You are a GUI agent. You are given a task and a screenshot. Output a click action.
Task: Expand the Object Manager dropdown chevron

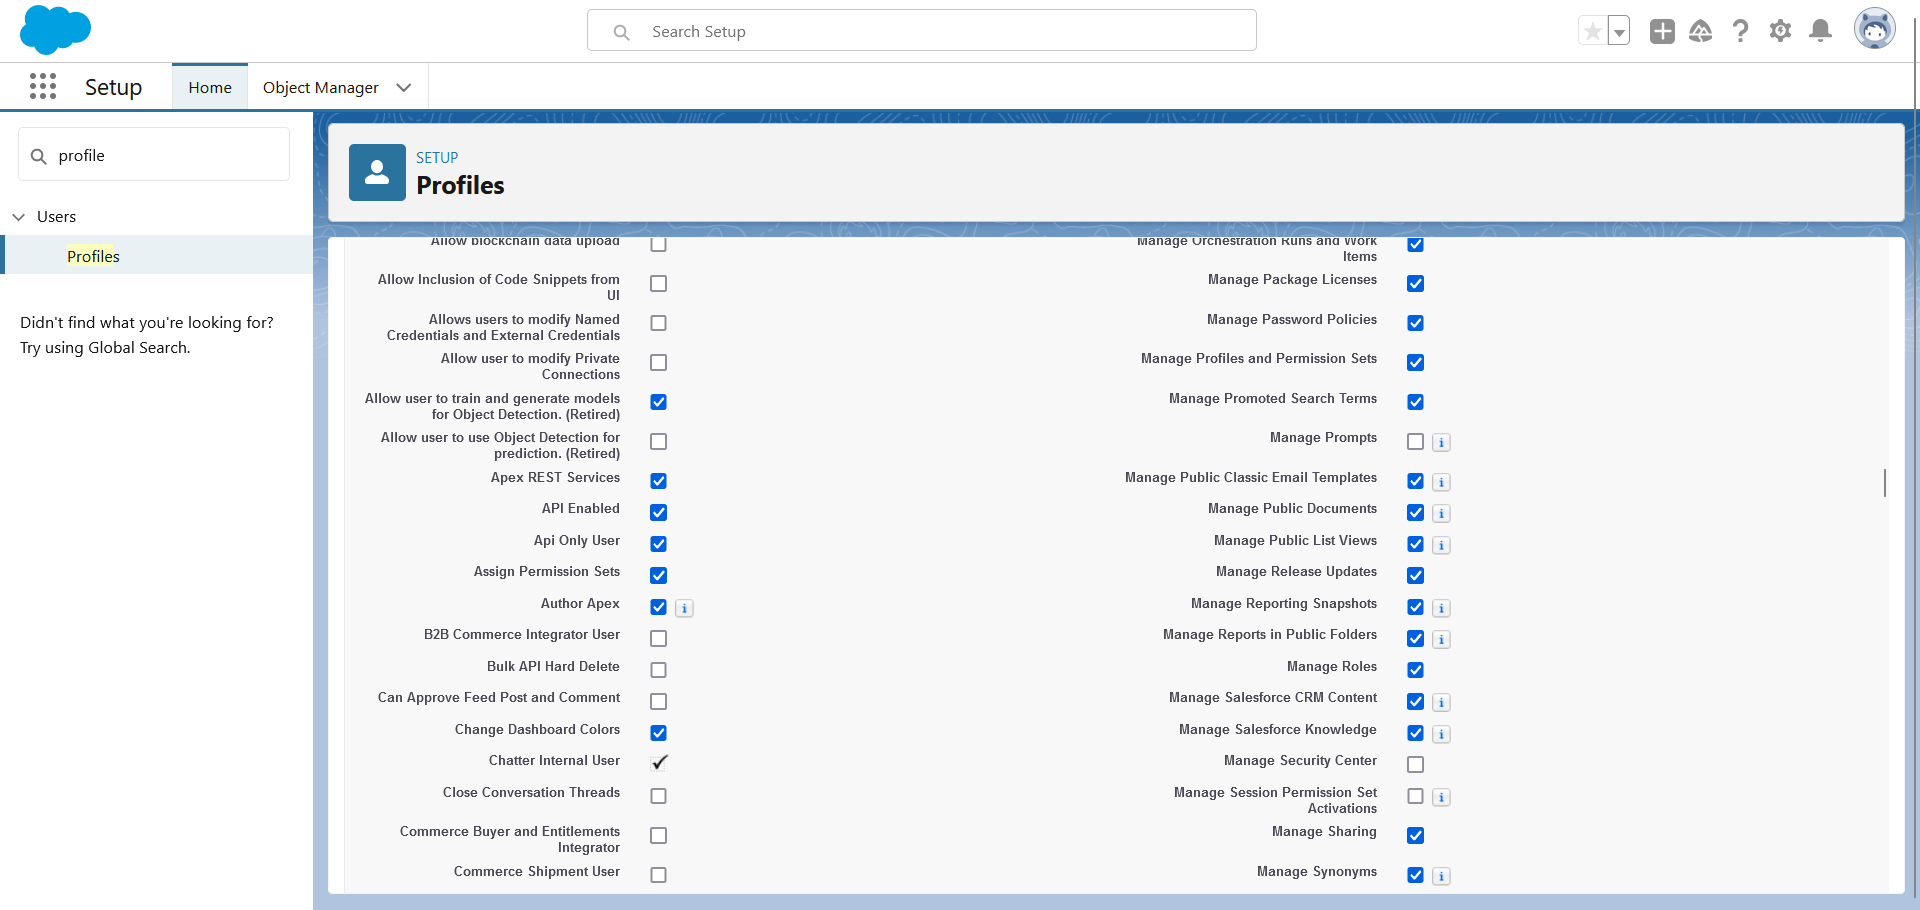(x=404, y=88)
